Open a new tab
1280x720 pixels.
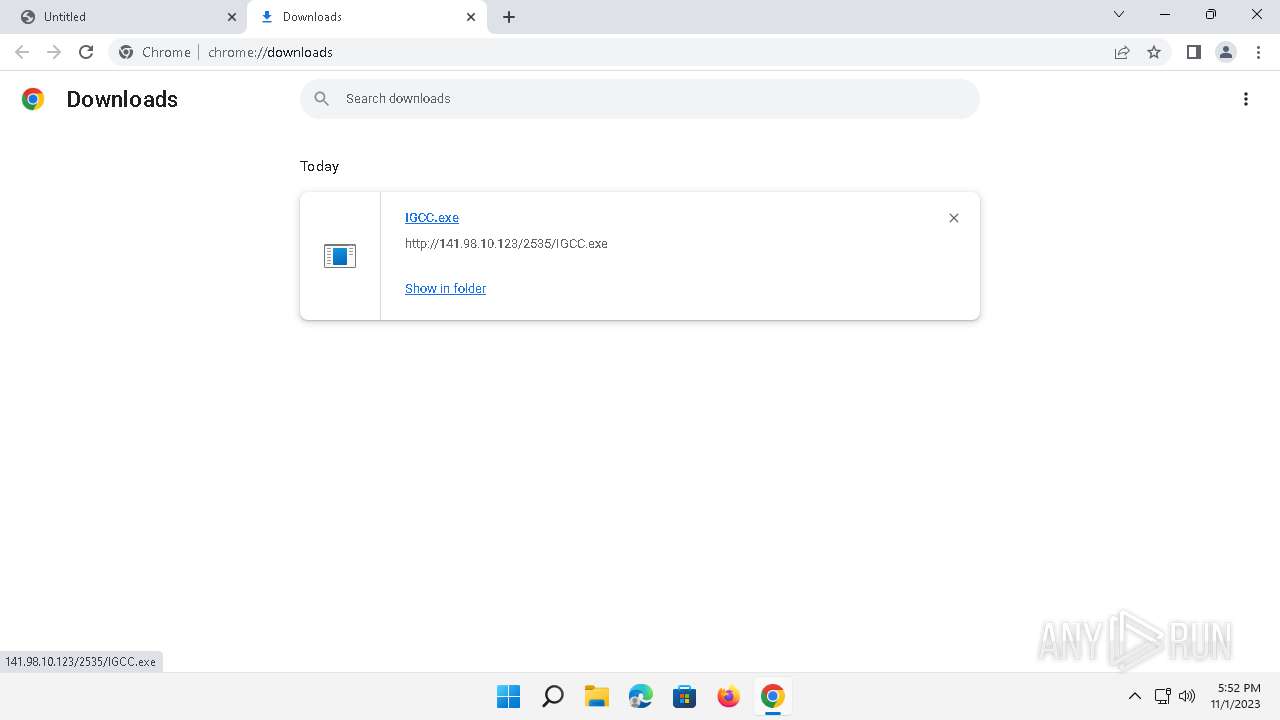tap(509, 17)
